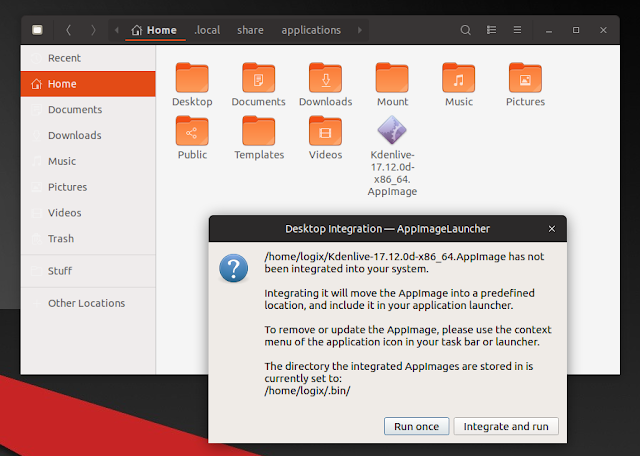The image size is (640, 456).
Task: Select .local in the path bar
Action: point(207,30)
